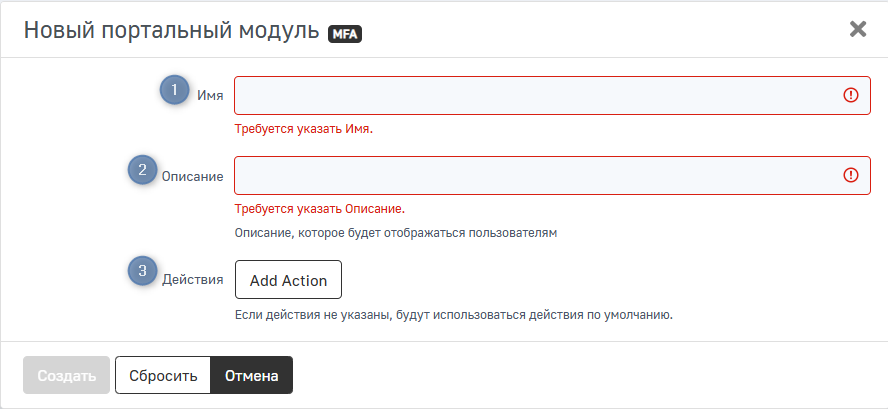Click the Описание field label
The image size is (888, 409).
coord(192,176)
